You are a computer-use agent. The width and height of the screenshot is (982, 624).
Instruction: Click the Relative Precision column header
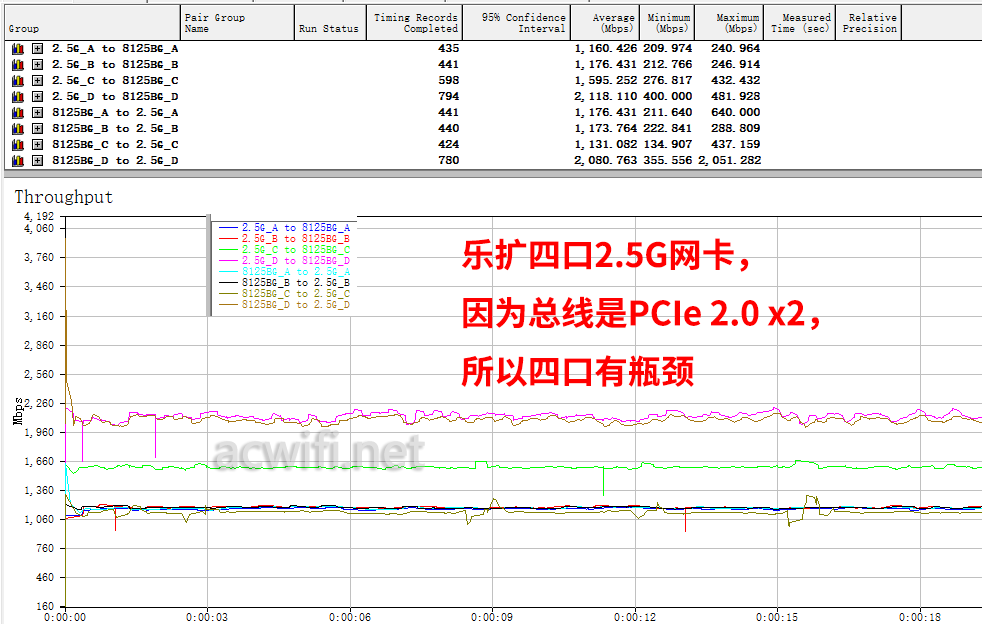[x=869, y=23]
